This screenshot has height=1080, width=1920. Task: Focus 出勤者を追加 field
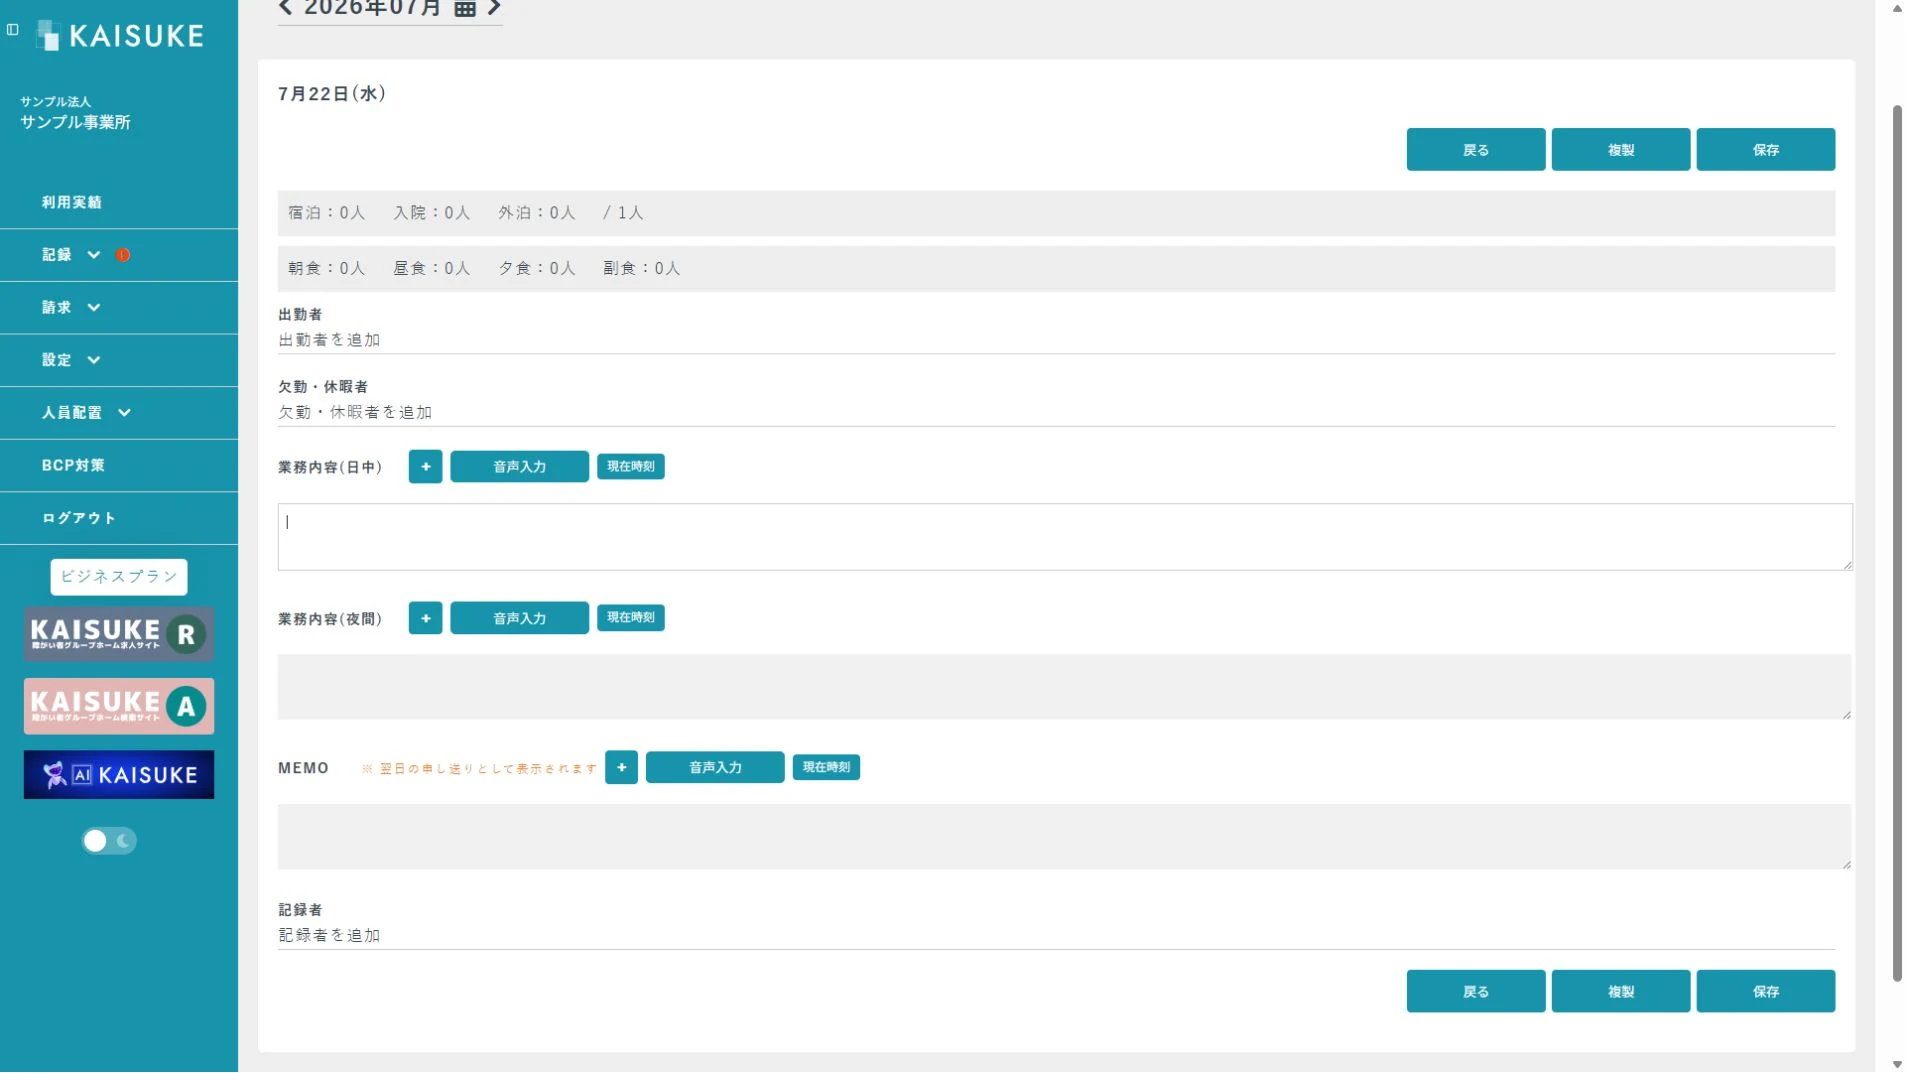[1056, 341]
